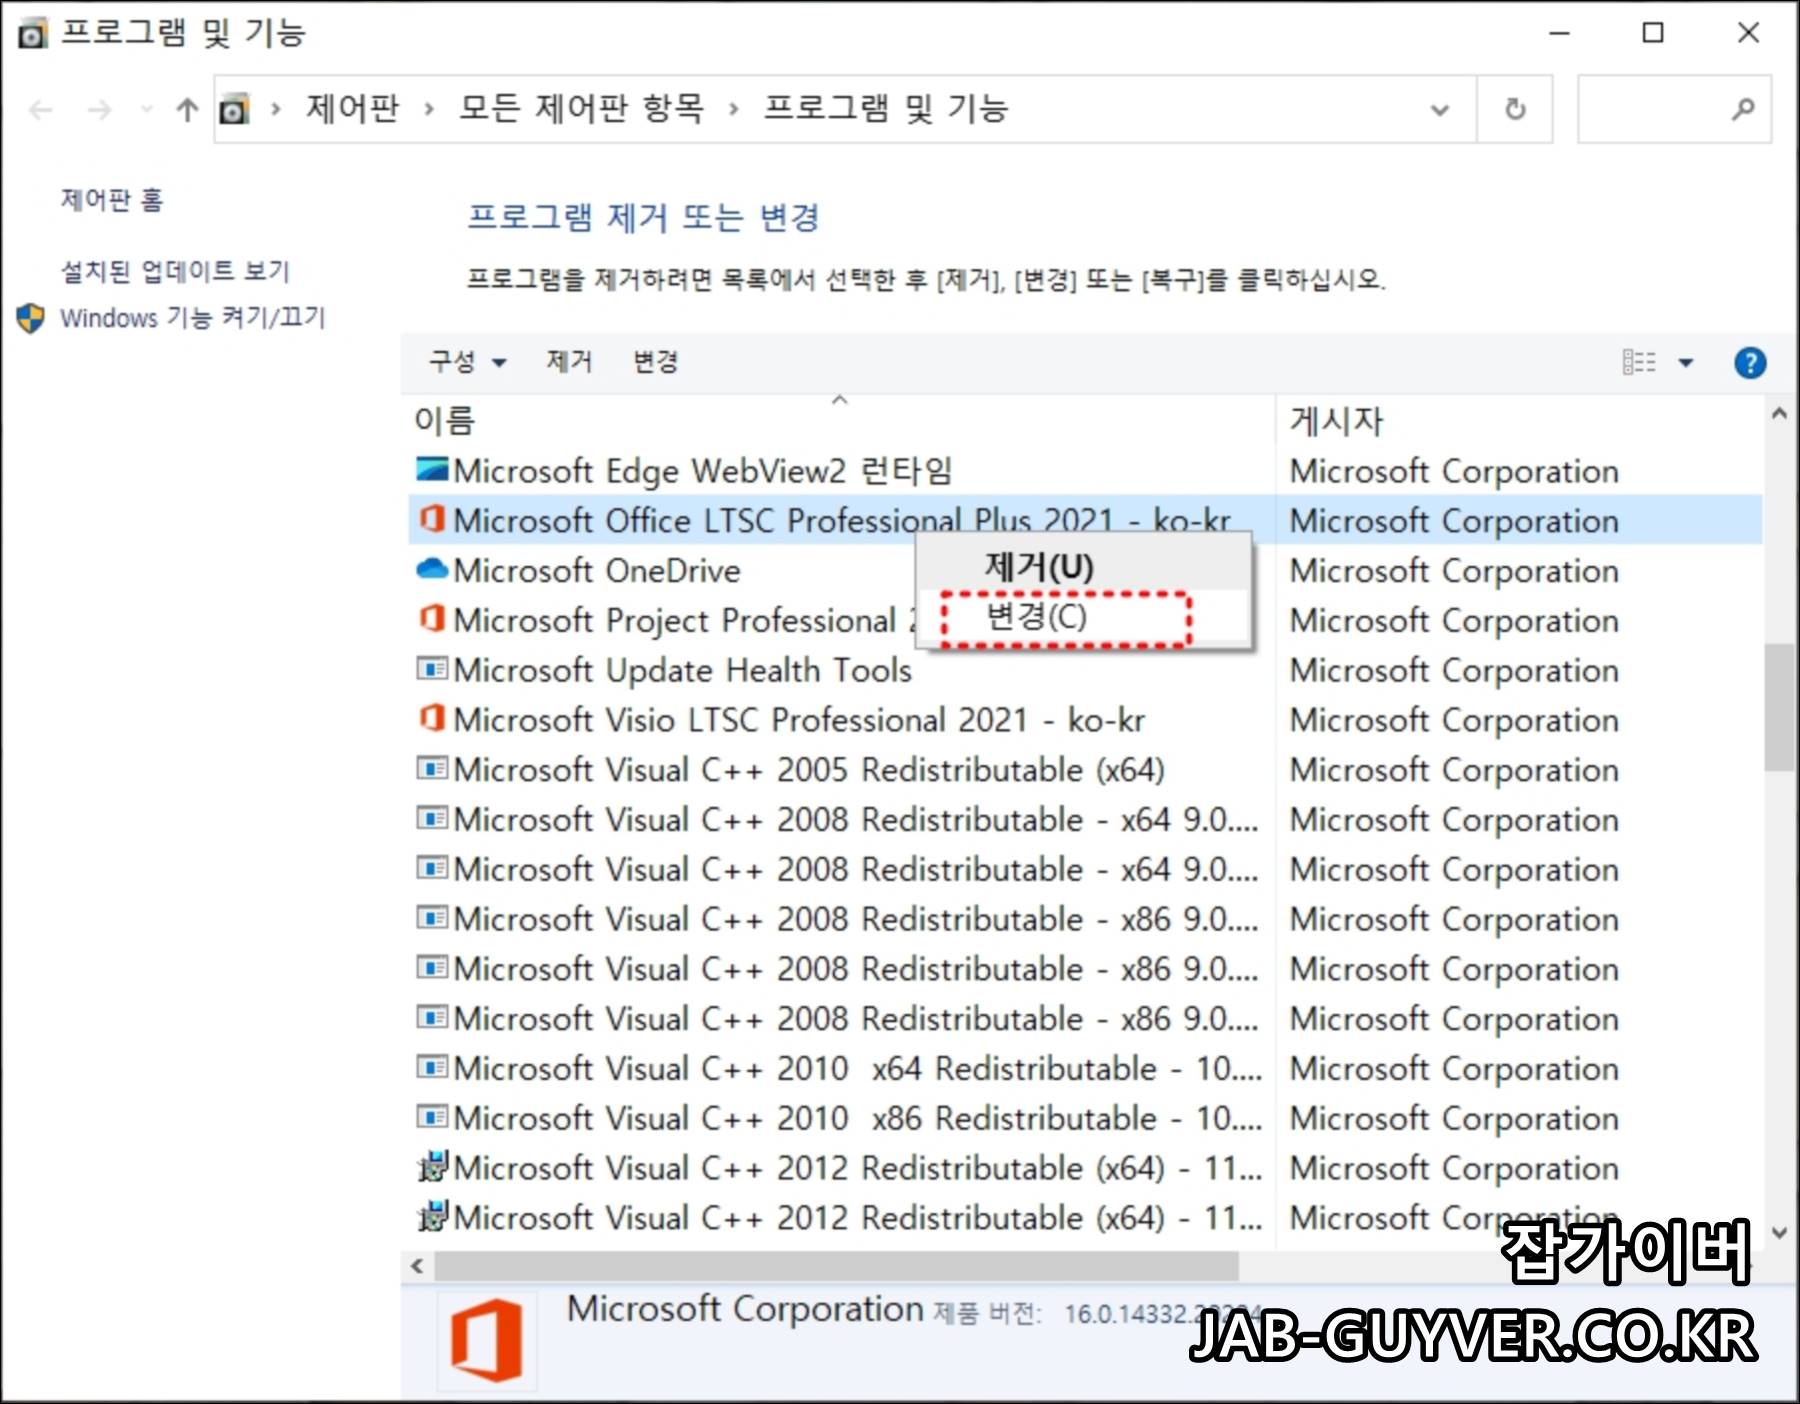The image size is (1800, 1404).
Task: Click the Office LTSC Professional Plus icon
Action: (x=432, y=519)
